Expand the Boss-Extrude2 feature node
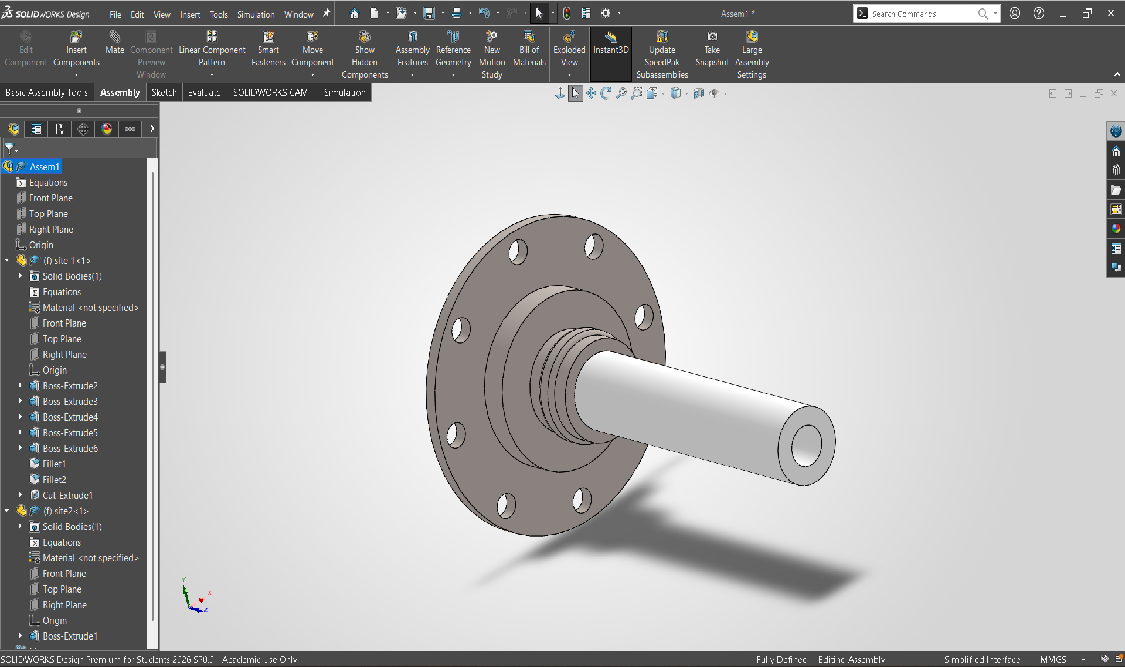The image size is (1125, 667). 21,386
